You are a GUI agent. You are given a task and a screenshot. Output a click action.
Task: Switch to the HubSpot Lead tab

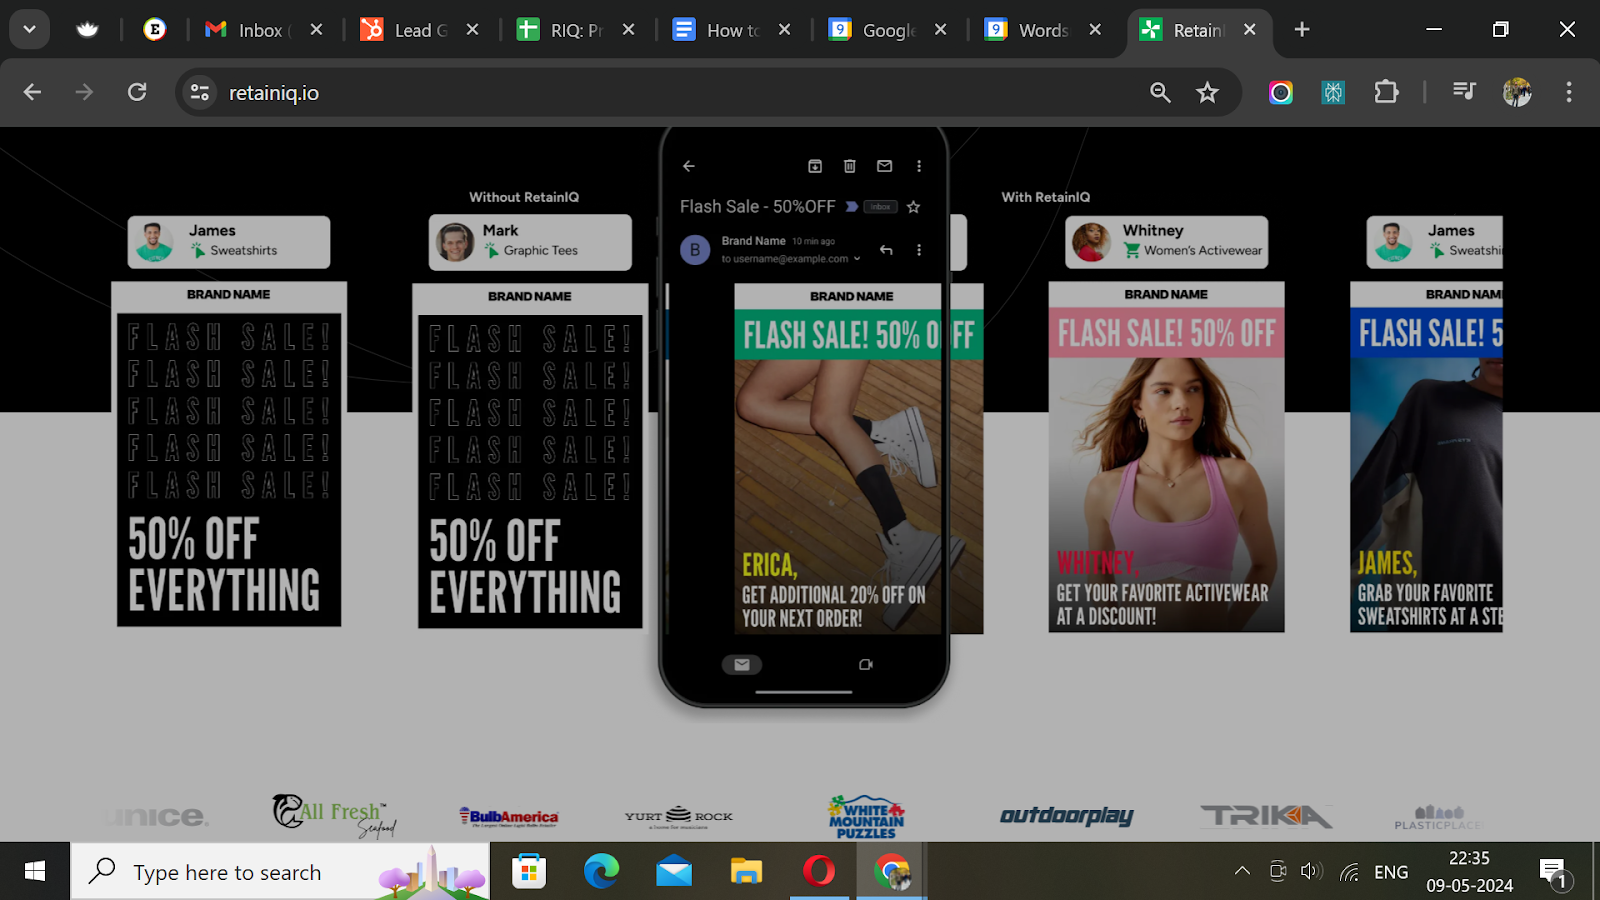pos(403,30)
